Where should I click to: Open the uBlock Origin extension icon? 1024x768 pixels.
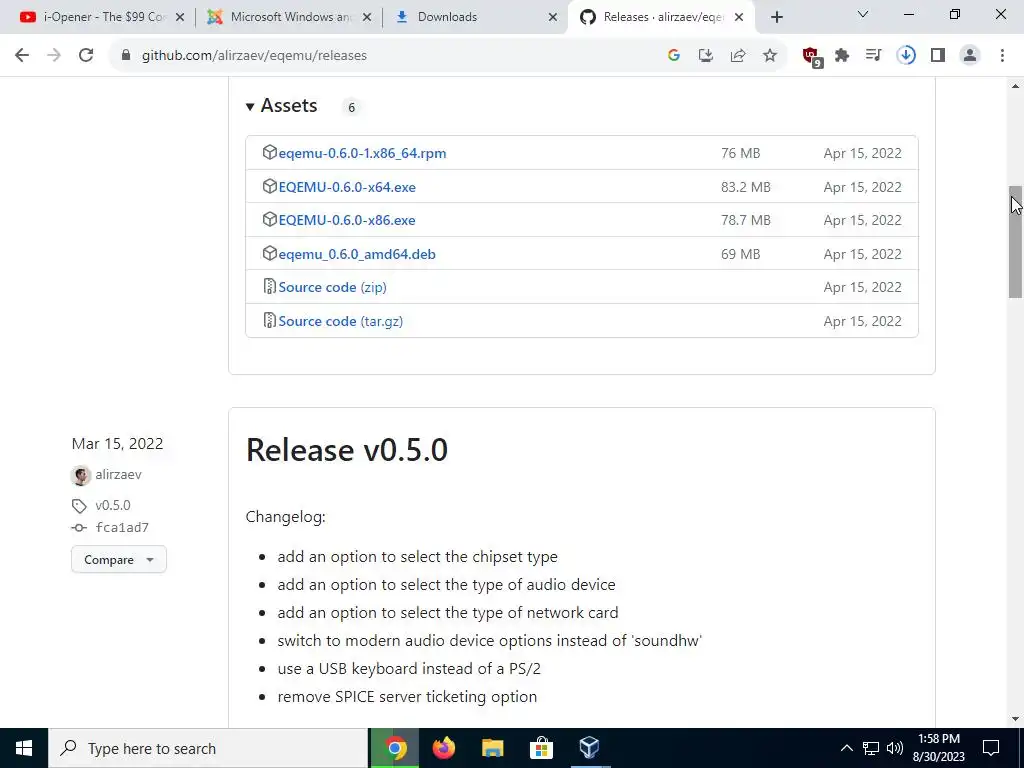pyautogui.click(x=812, y=56)
